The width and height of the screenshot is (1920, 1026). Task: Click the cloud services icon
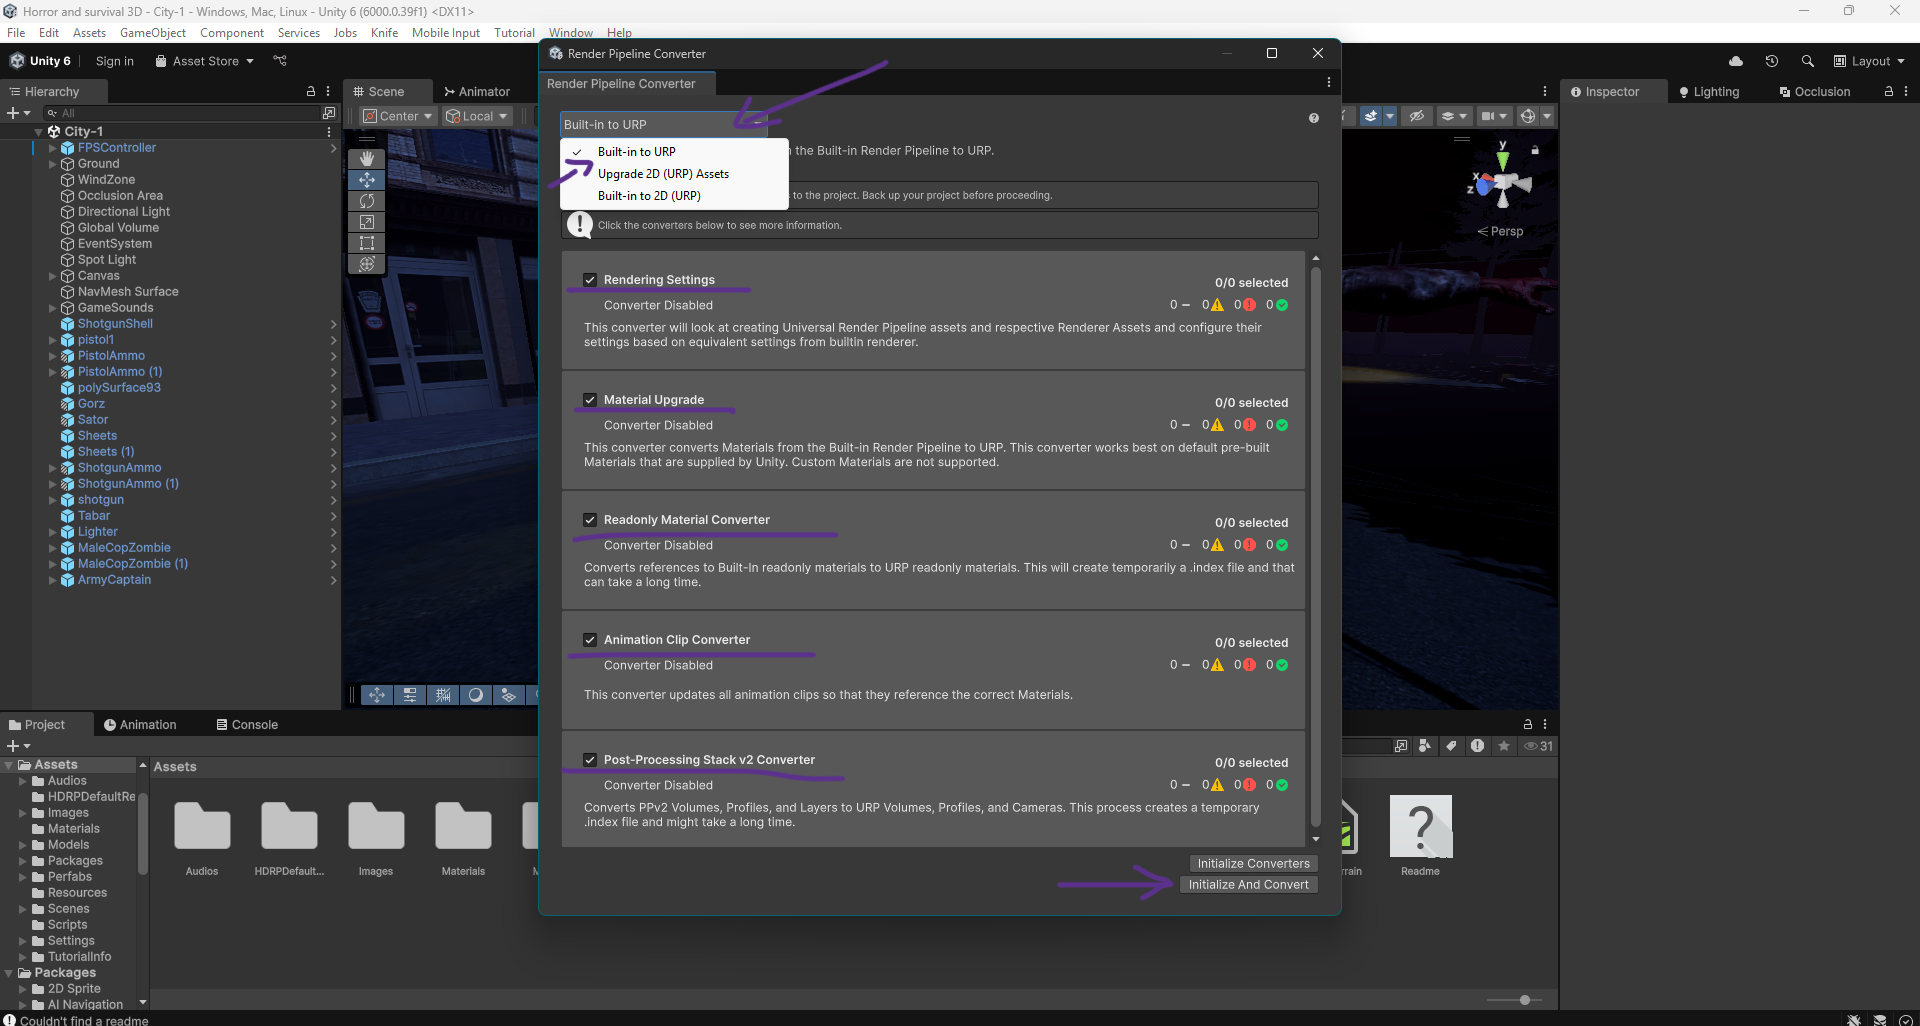pos(1736,61)
